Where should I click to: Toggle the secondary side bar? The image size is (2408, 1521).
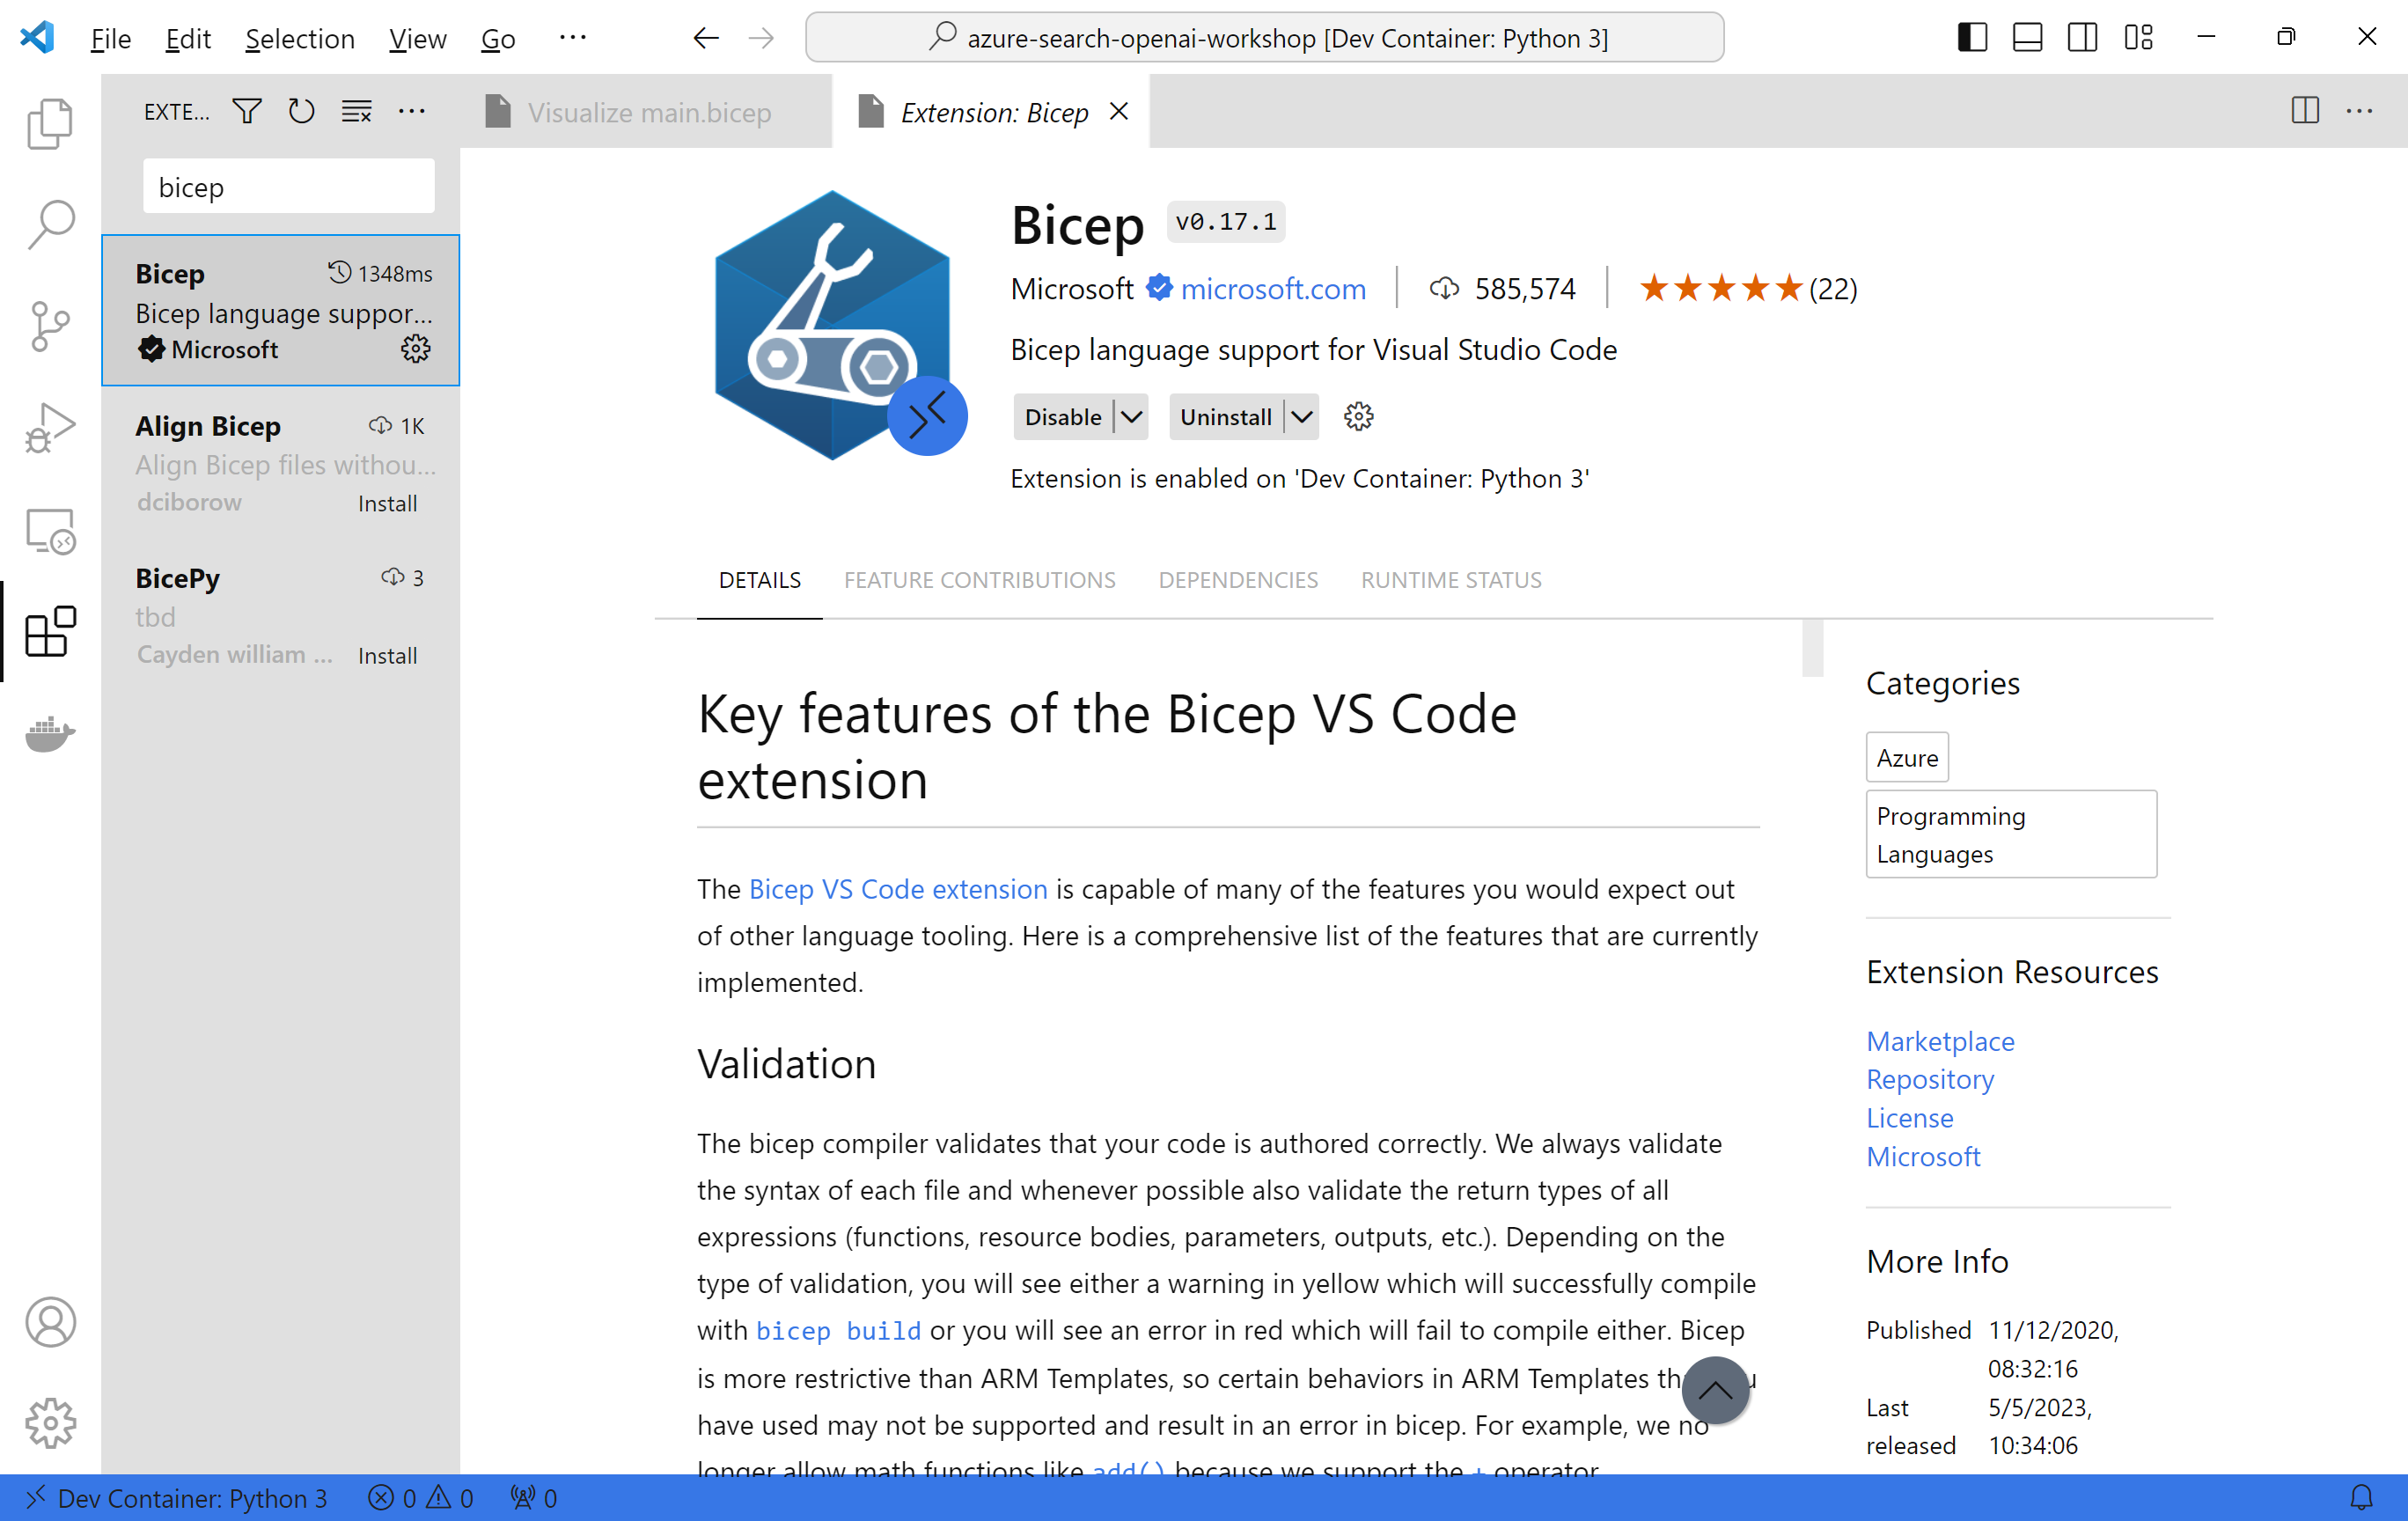tap(2083, 38)
